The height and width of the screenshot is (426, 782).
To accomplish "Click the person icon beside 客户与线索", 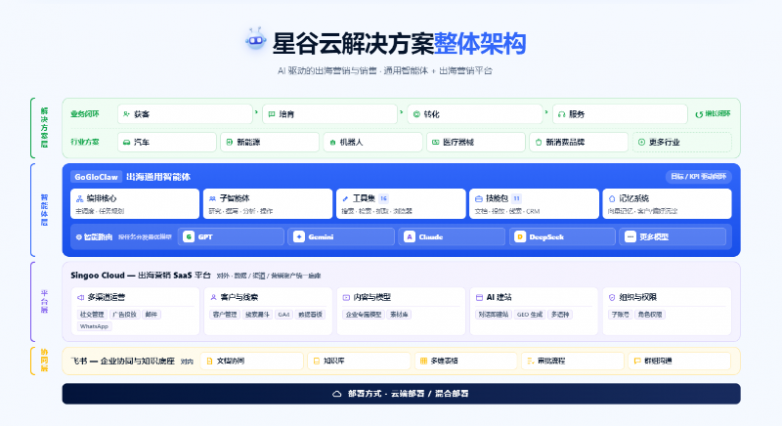I will click(213, 297).
